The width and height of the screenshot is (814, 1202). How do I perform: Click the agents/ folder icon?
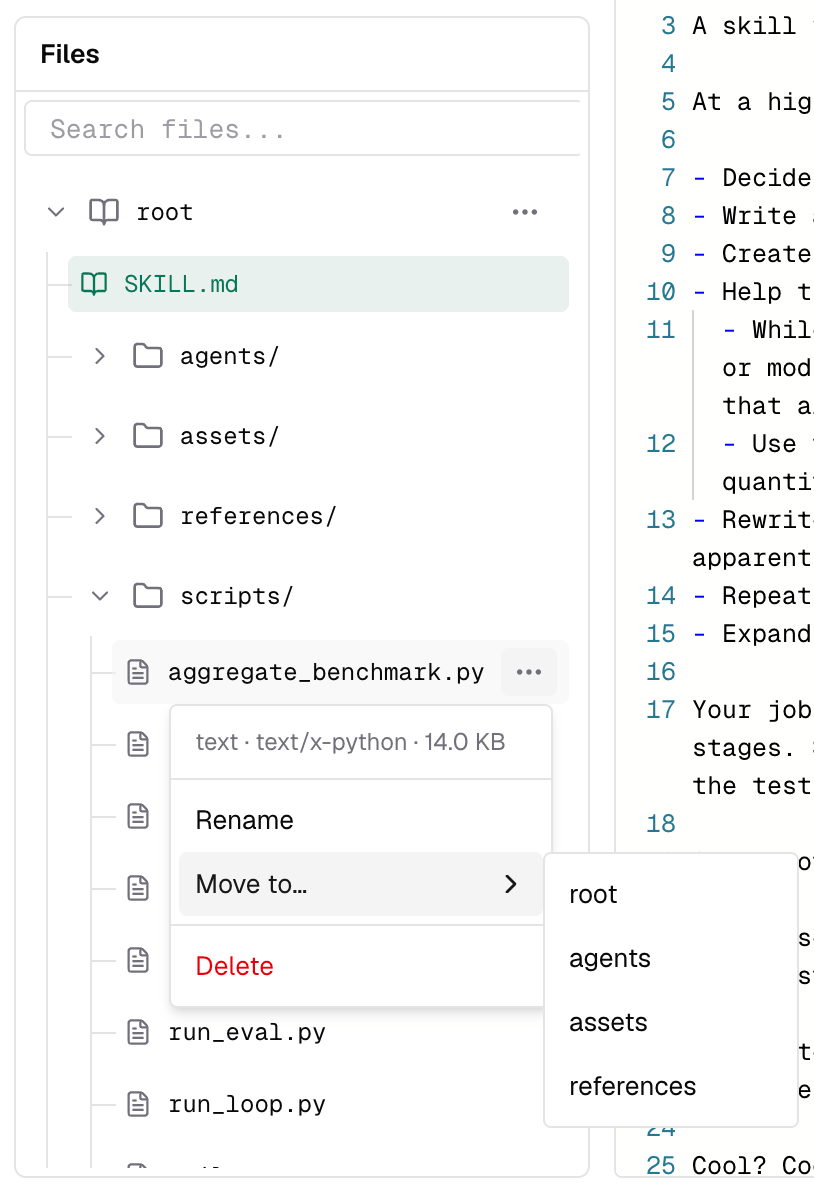pos(148,355)
